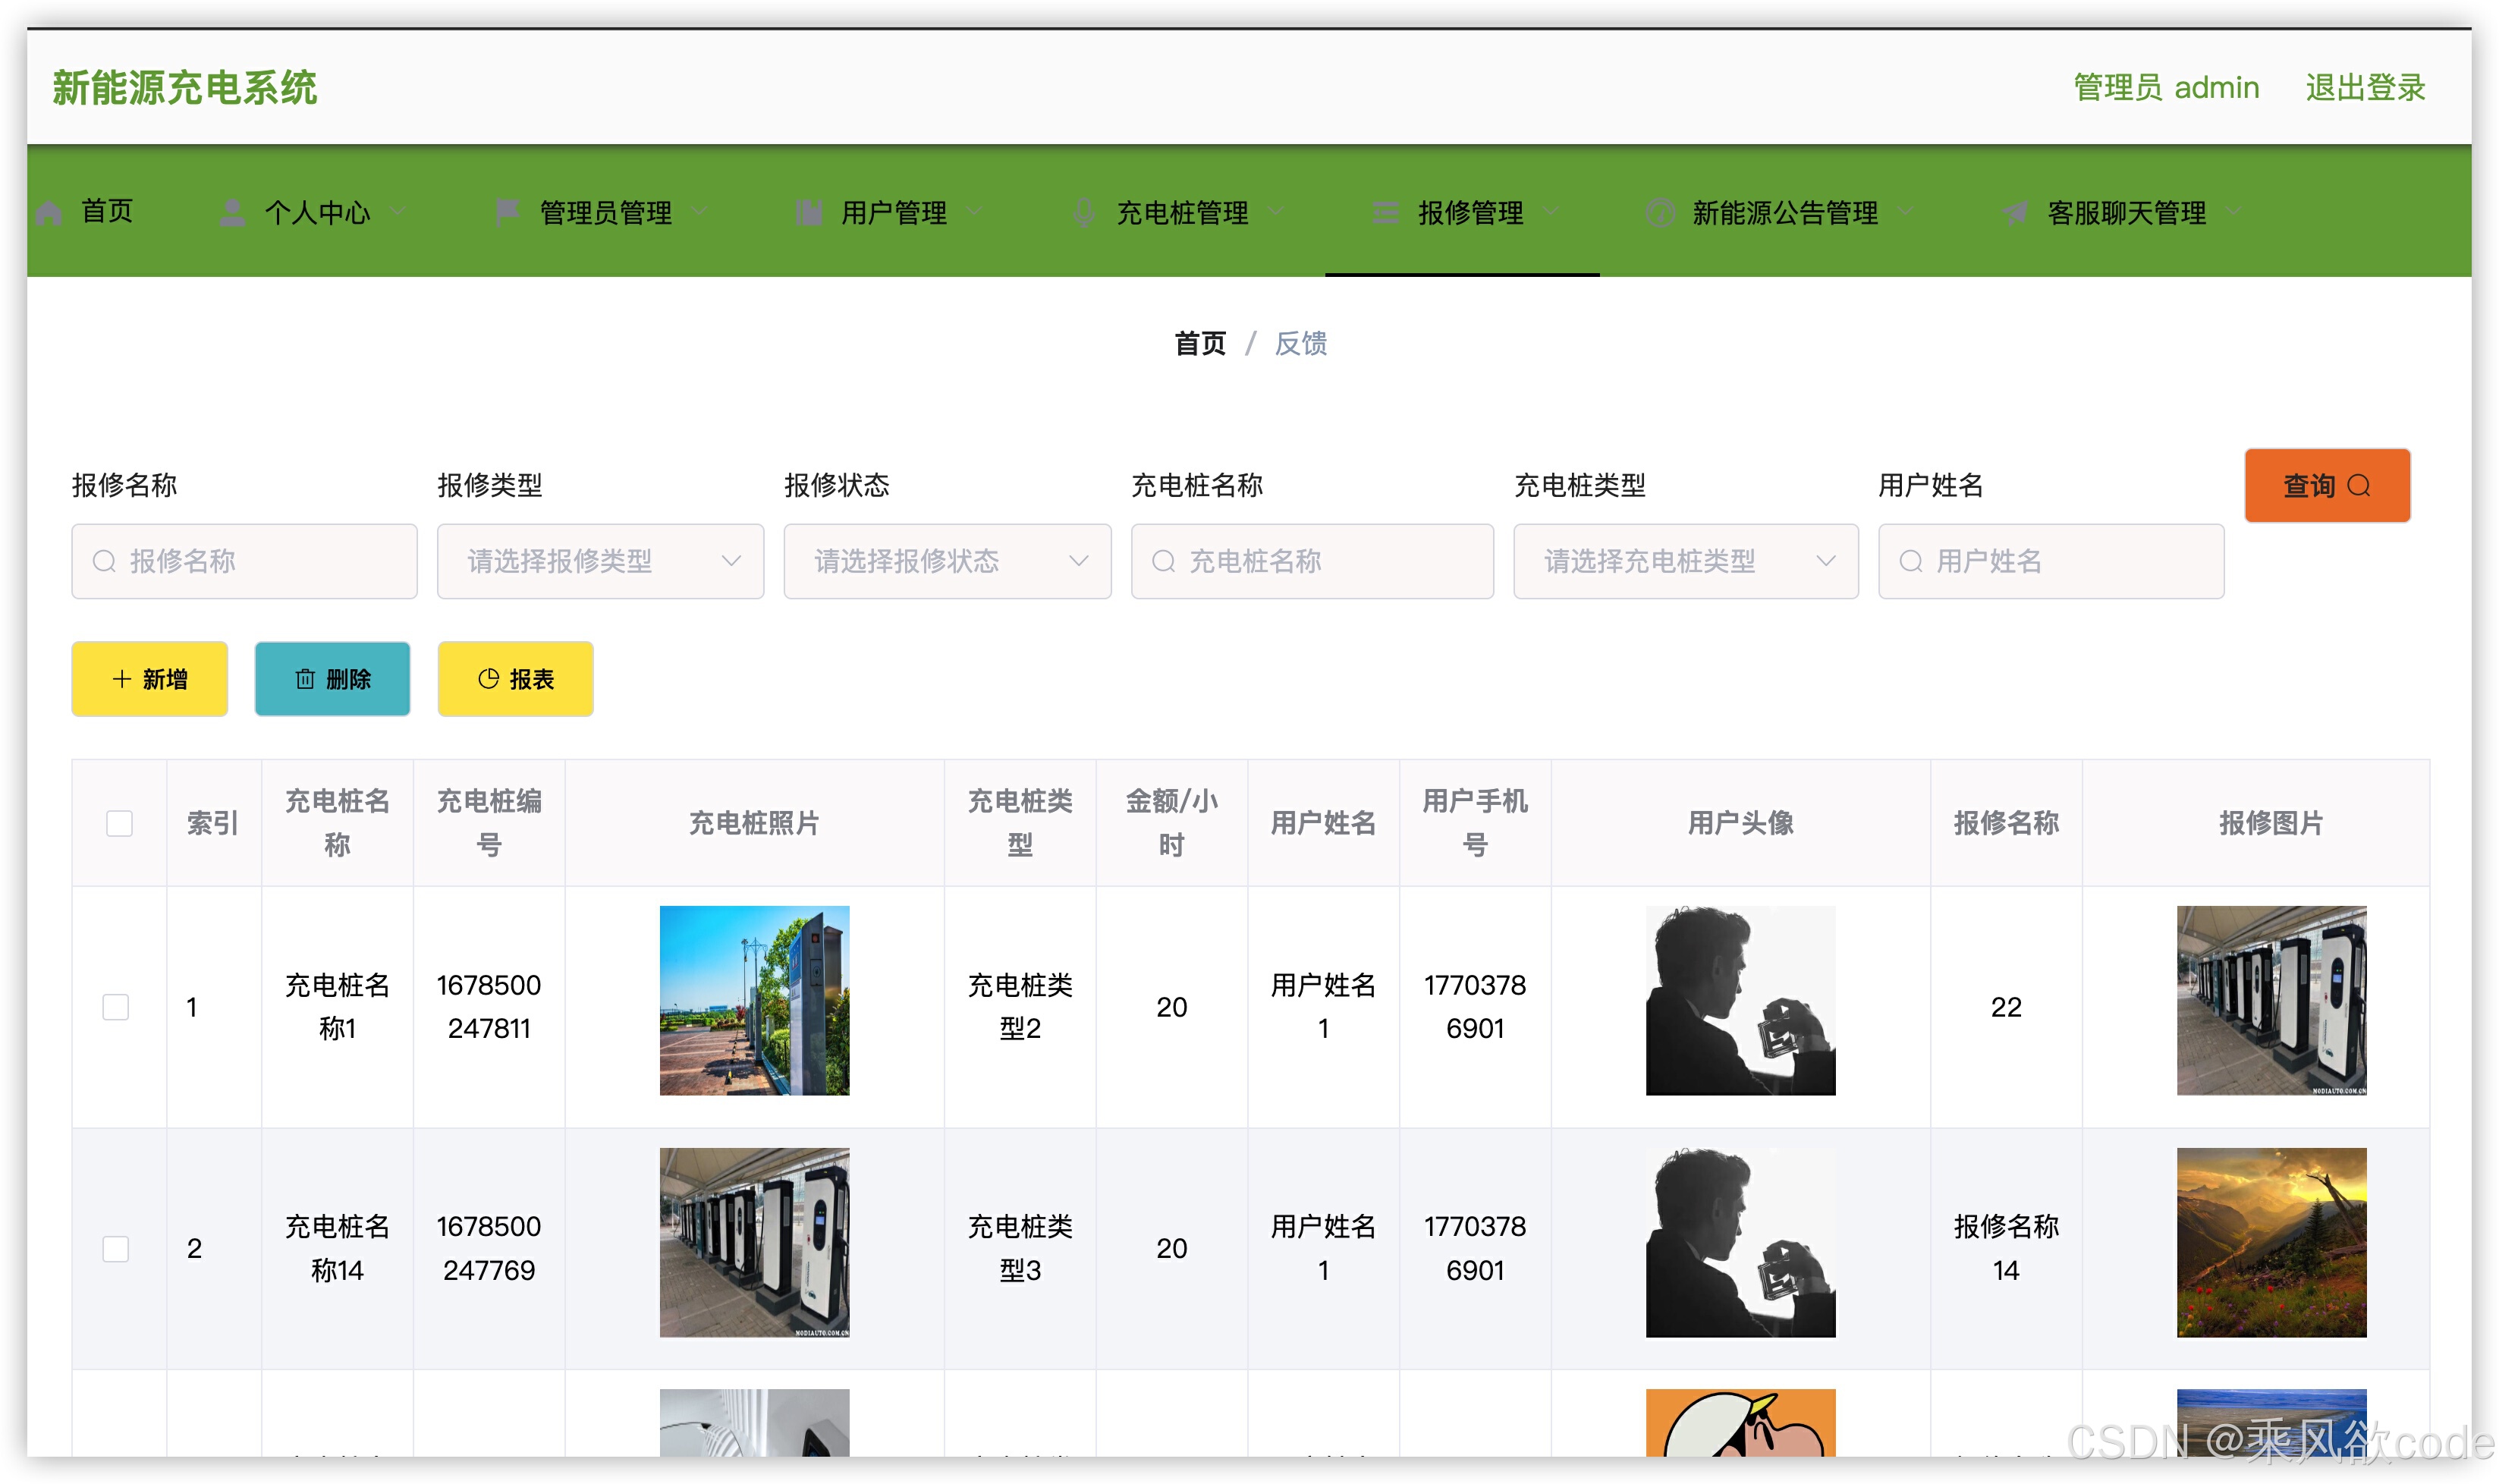Click the trash icon inside the 删除 button

[305, 679]
